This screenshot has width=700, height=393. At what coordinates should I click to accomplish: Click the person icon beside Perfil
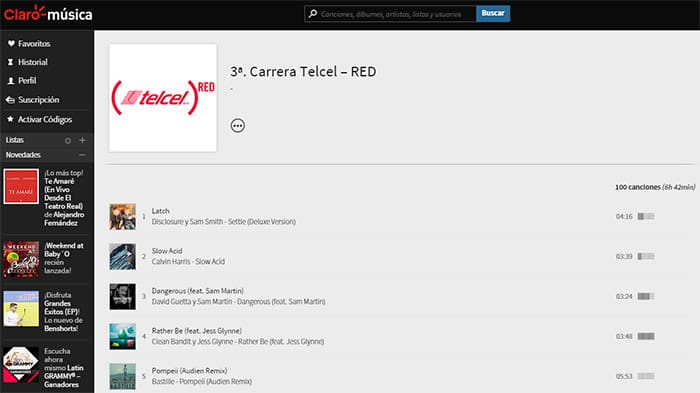pyautogui.click(x=11, y=81)
